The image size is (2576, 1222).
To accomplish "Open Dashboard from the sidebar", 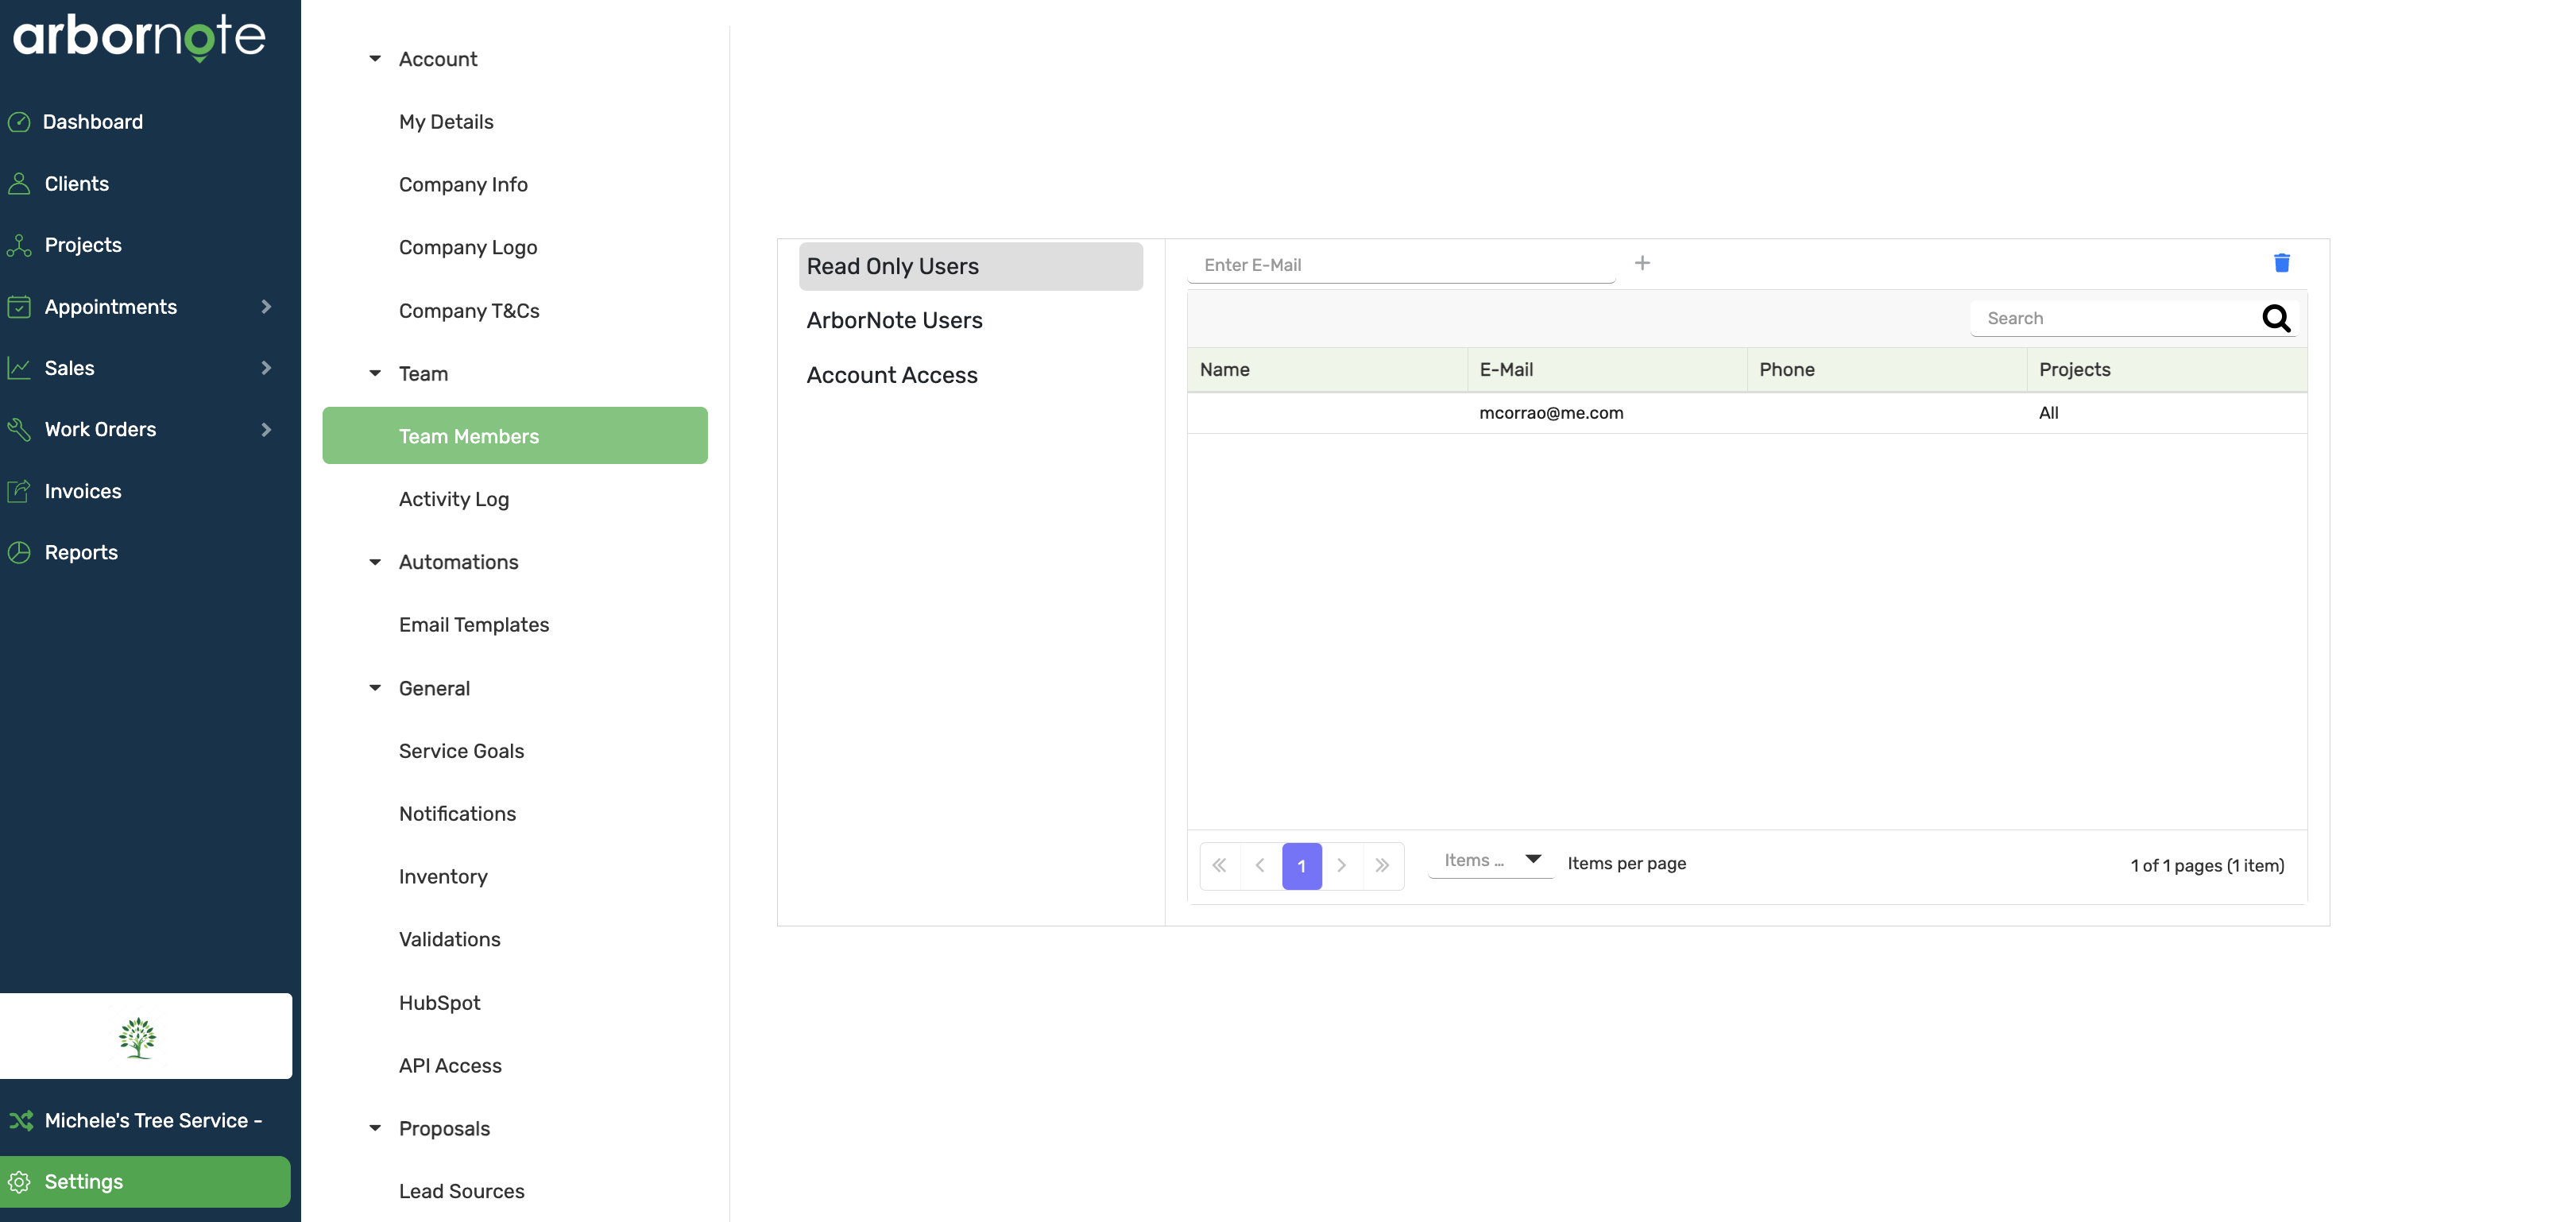I will (x=92, y=122).
